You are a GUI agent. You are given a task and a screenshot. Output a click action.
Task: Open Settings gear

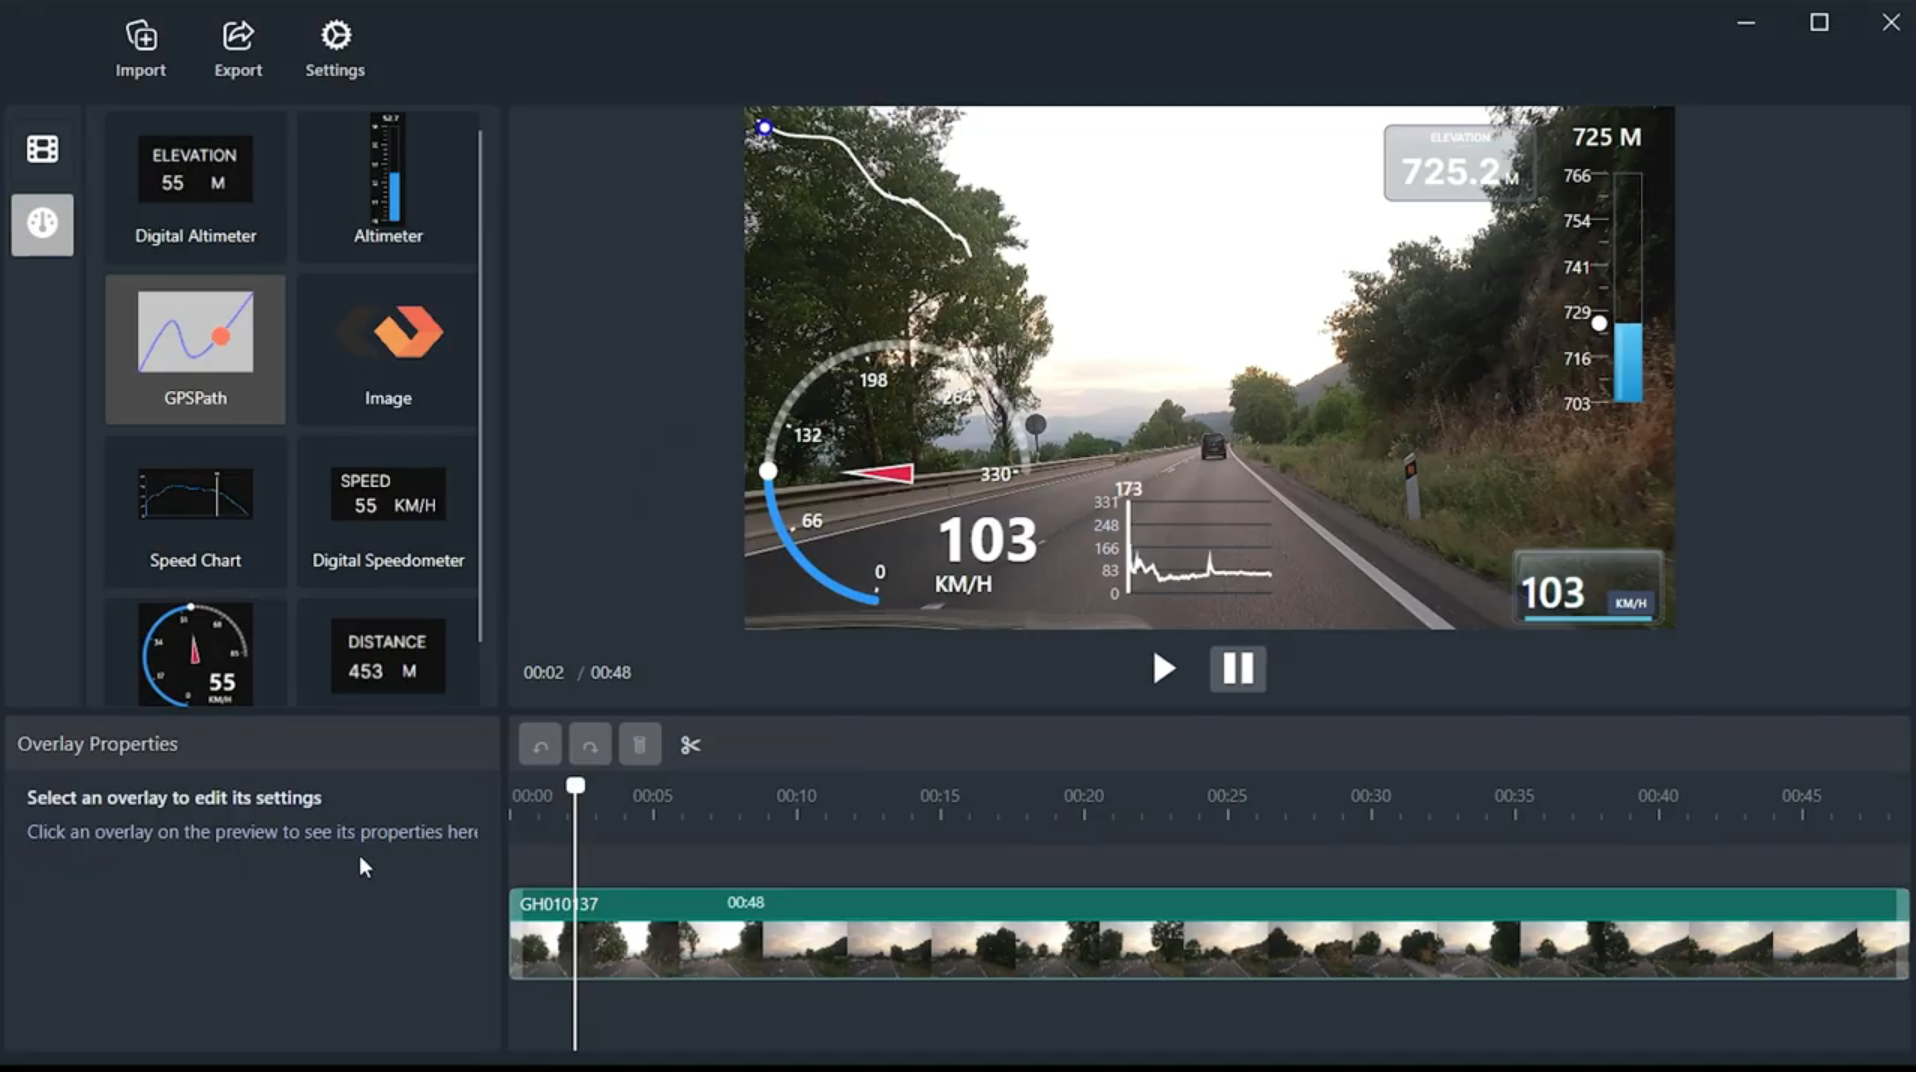click(x=335, y=49)
